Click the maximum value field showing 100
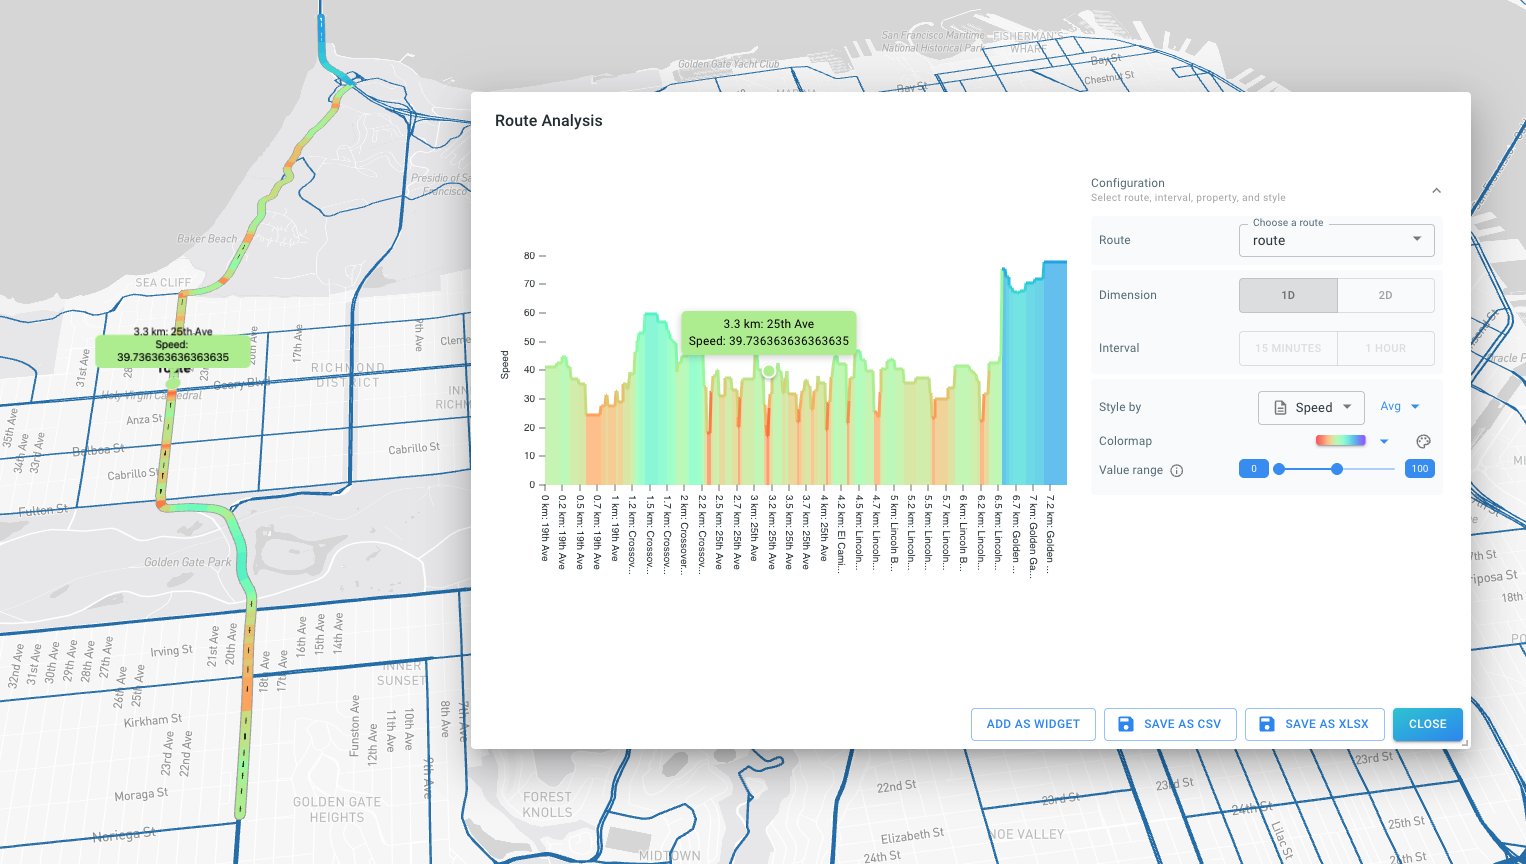The height and width of the screenshot is (864, 1526). [x=1419, y=469]
